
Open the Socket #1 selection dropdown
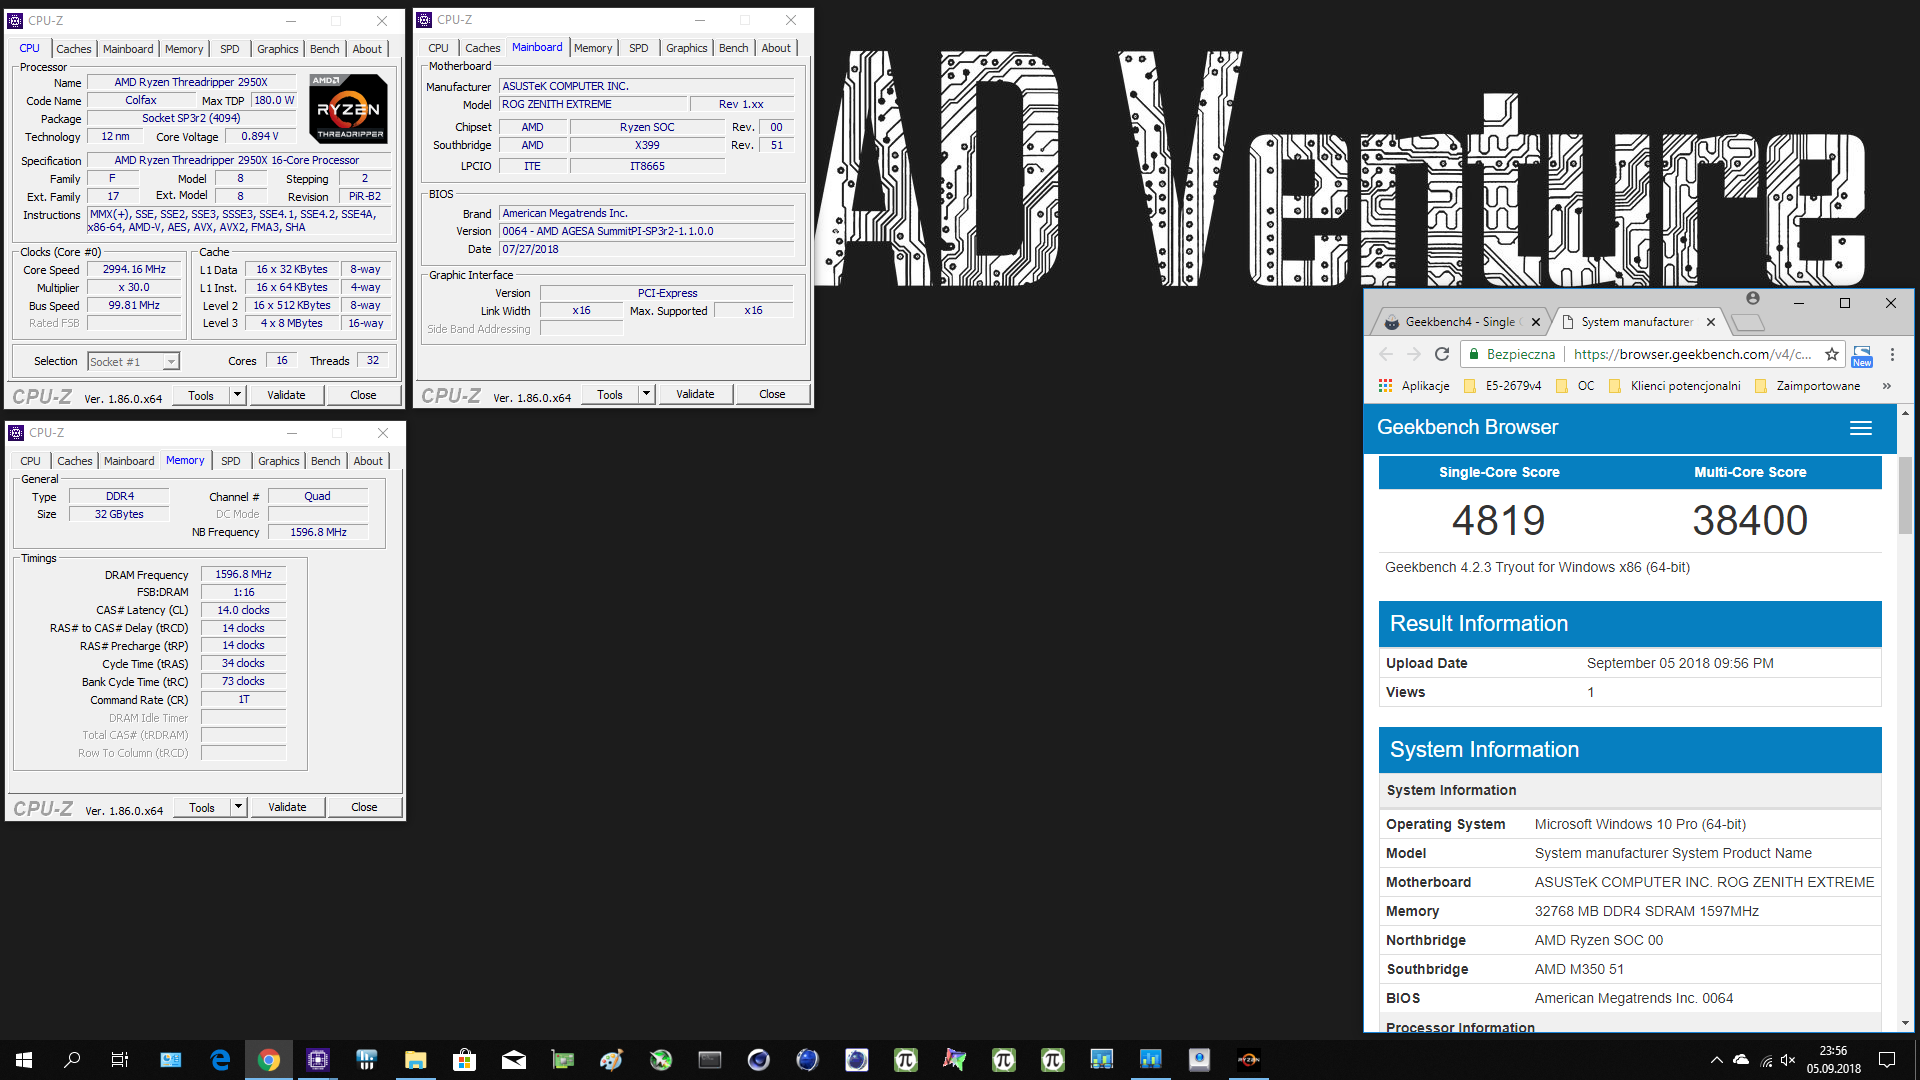[x=133, y=362]
